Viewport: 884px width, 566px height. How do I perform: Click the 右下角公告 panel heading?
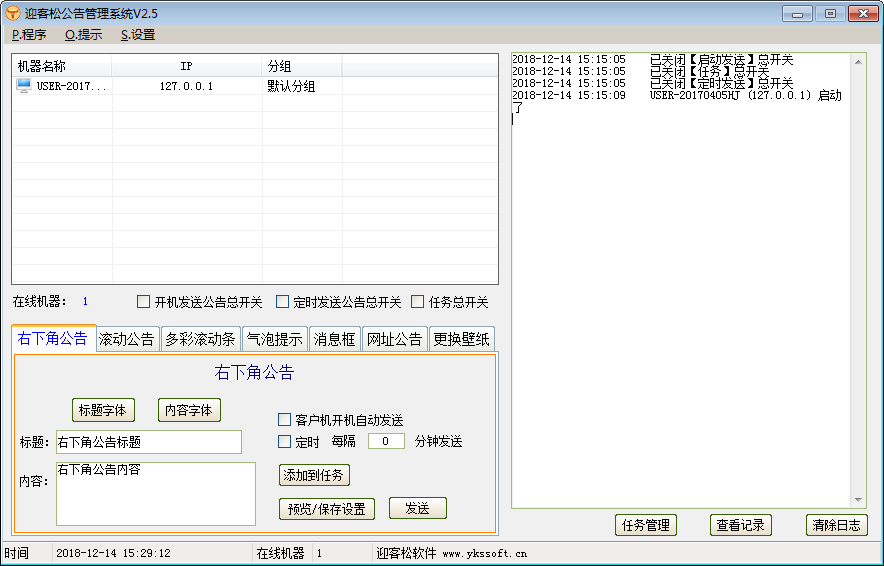[x=254, y=373]
